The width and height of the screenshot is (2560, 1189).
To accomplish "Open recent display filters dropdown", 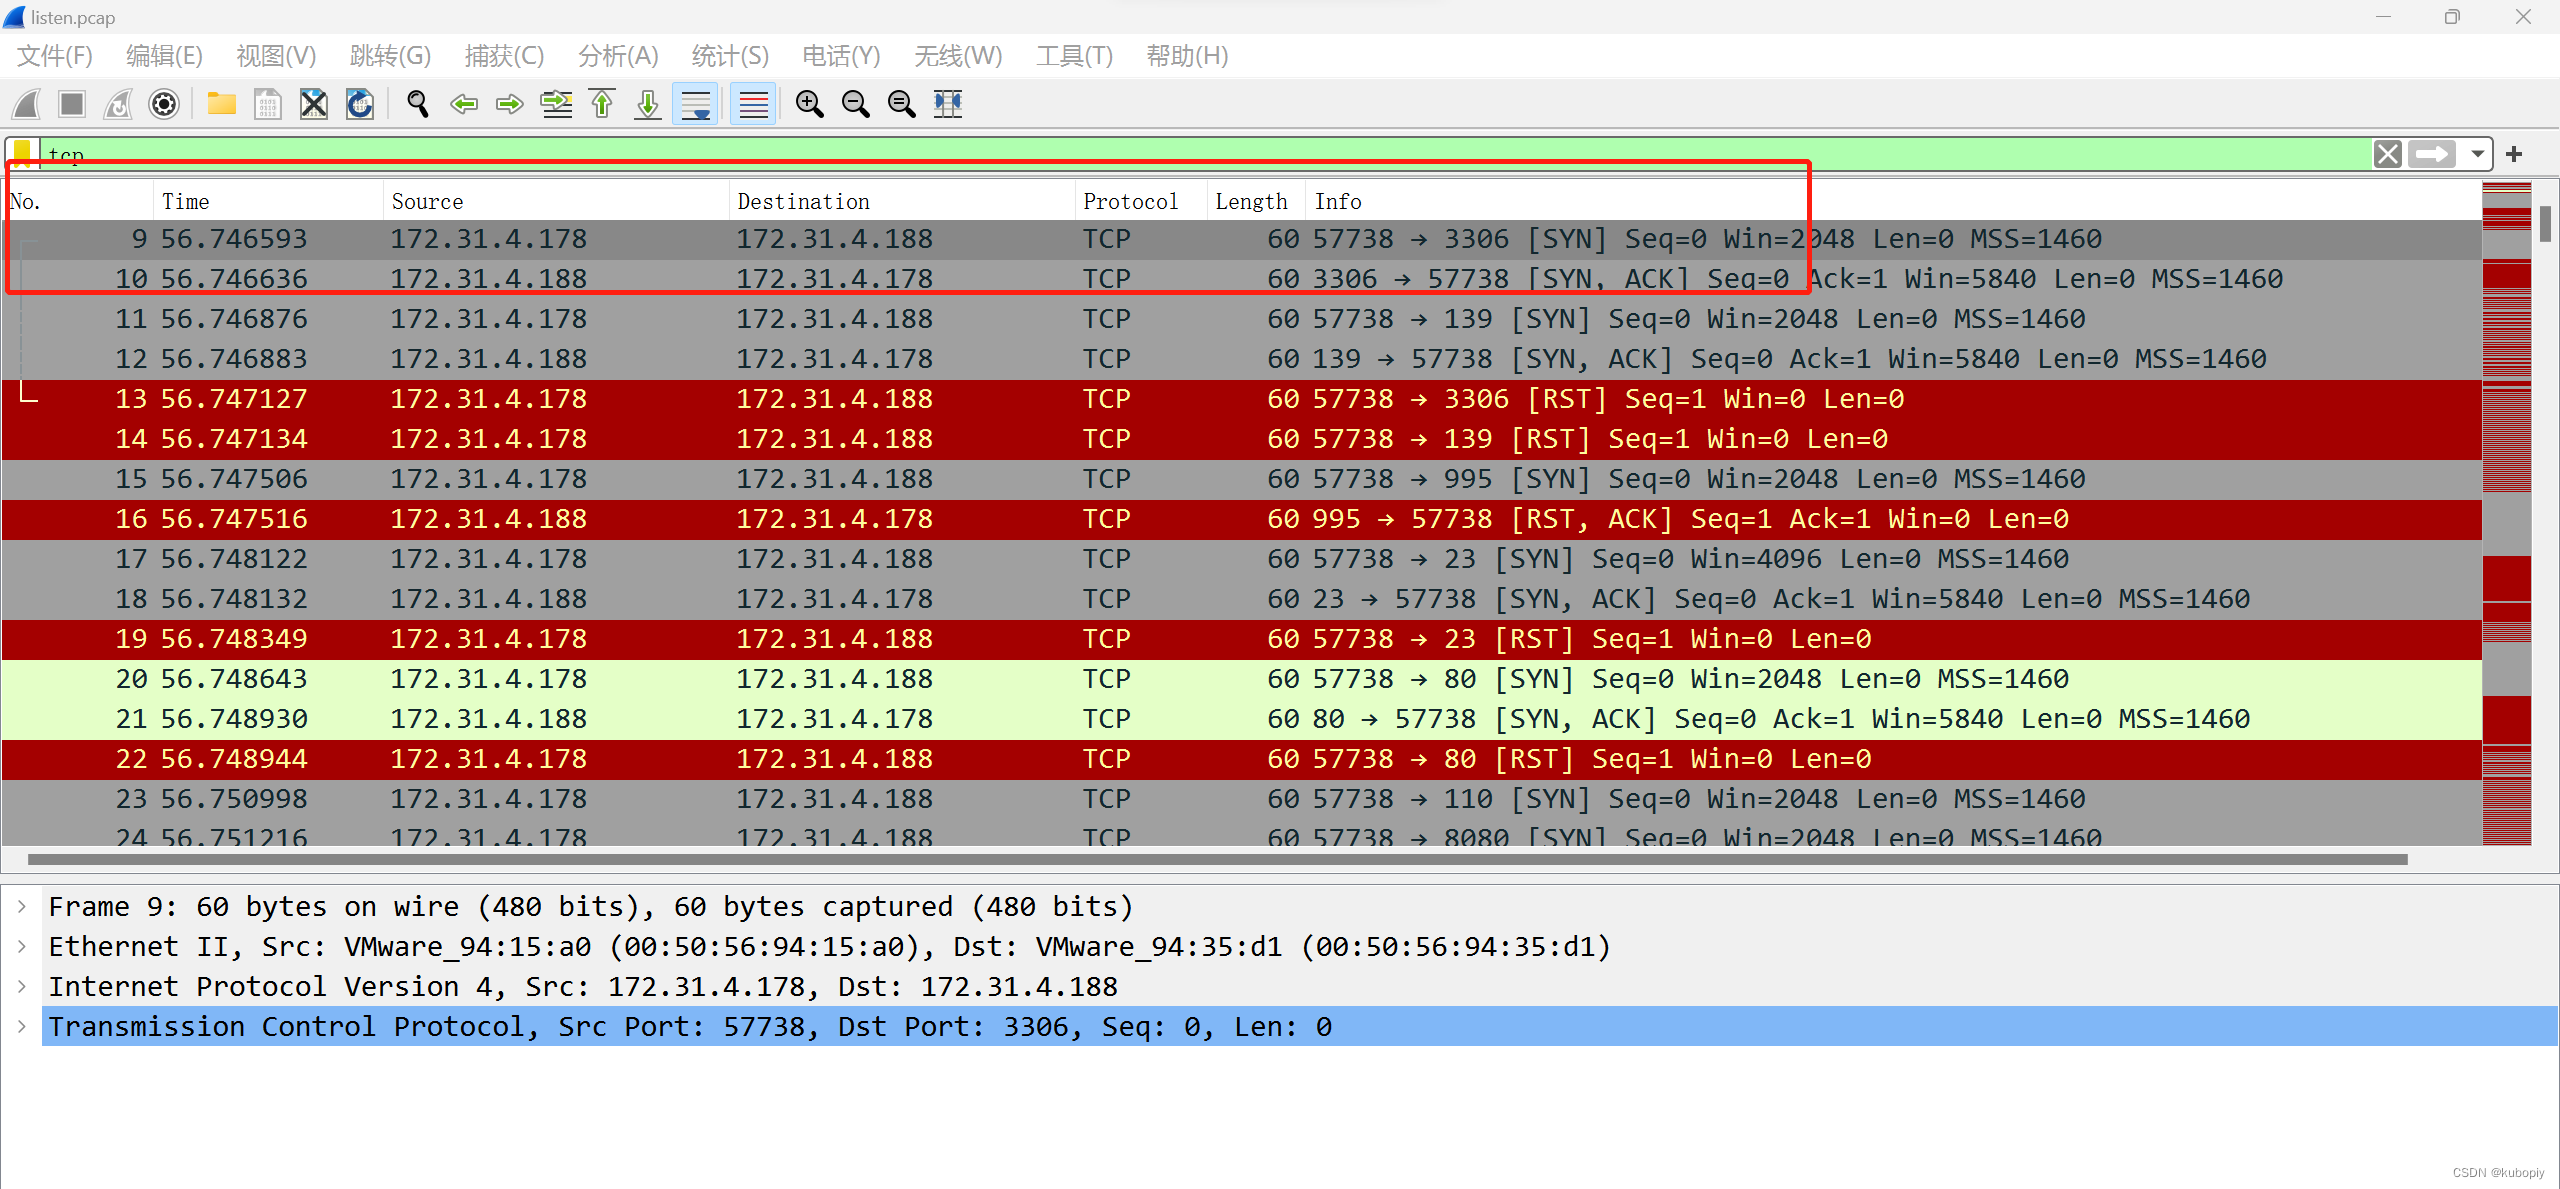I will [x=2477, y=154].
